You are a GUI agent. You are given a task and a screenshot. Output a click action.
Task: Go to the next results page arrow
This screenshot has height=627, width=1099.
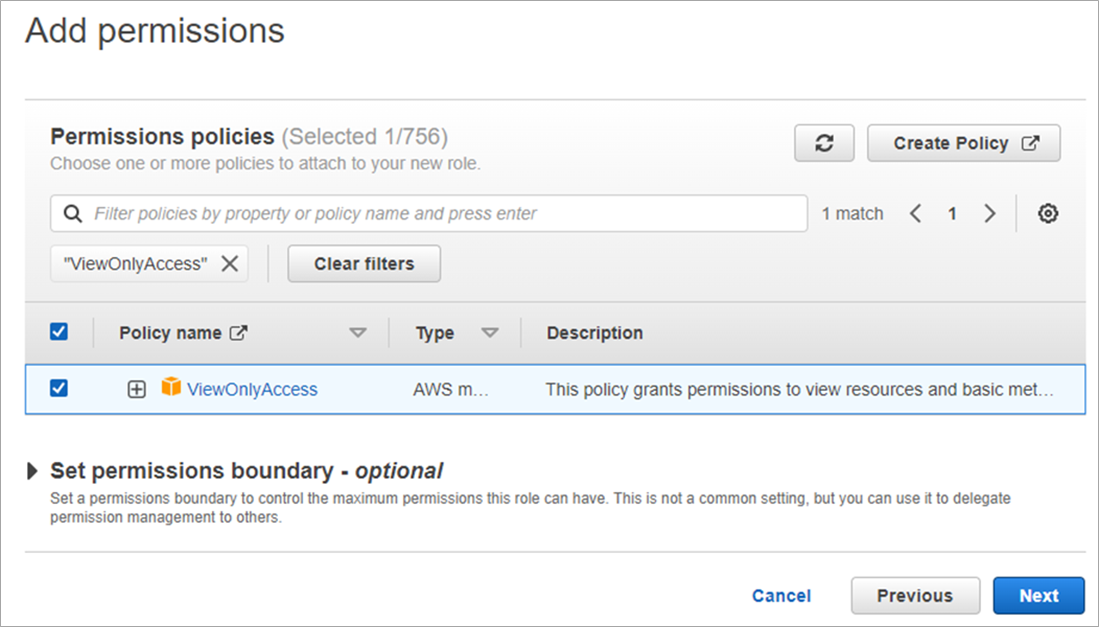coord(990,213)
